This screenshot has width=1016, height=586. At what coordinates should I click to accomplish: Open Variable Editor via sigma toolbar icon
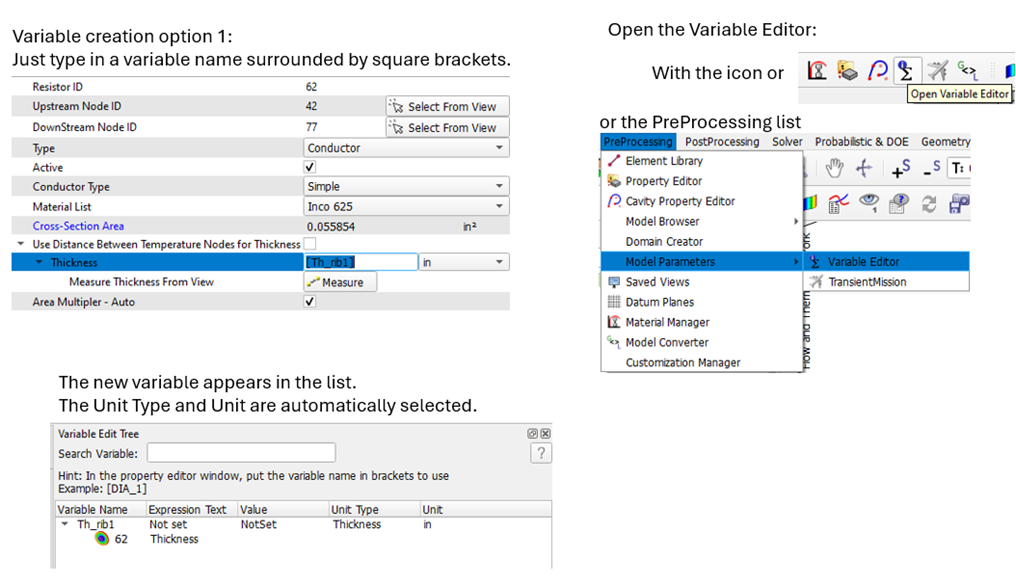click(x=906, y=70)
